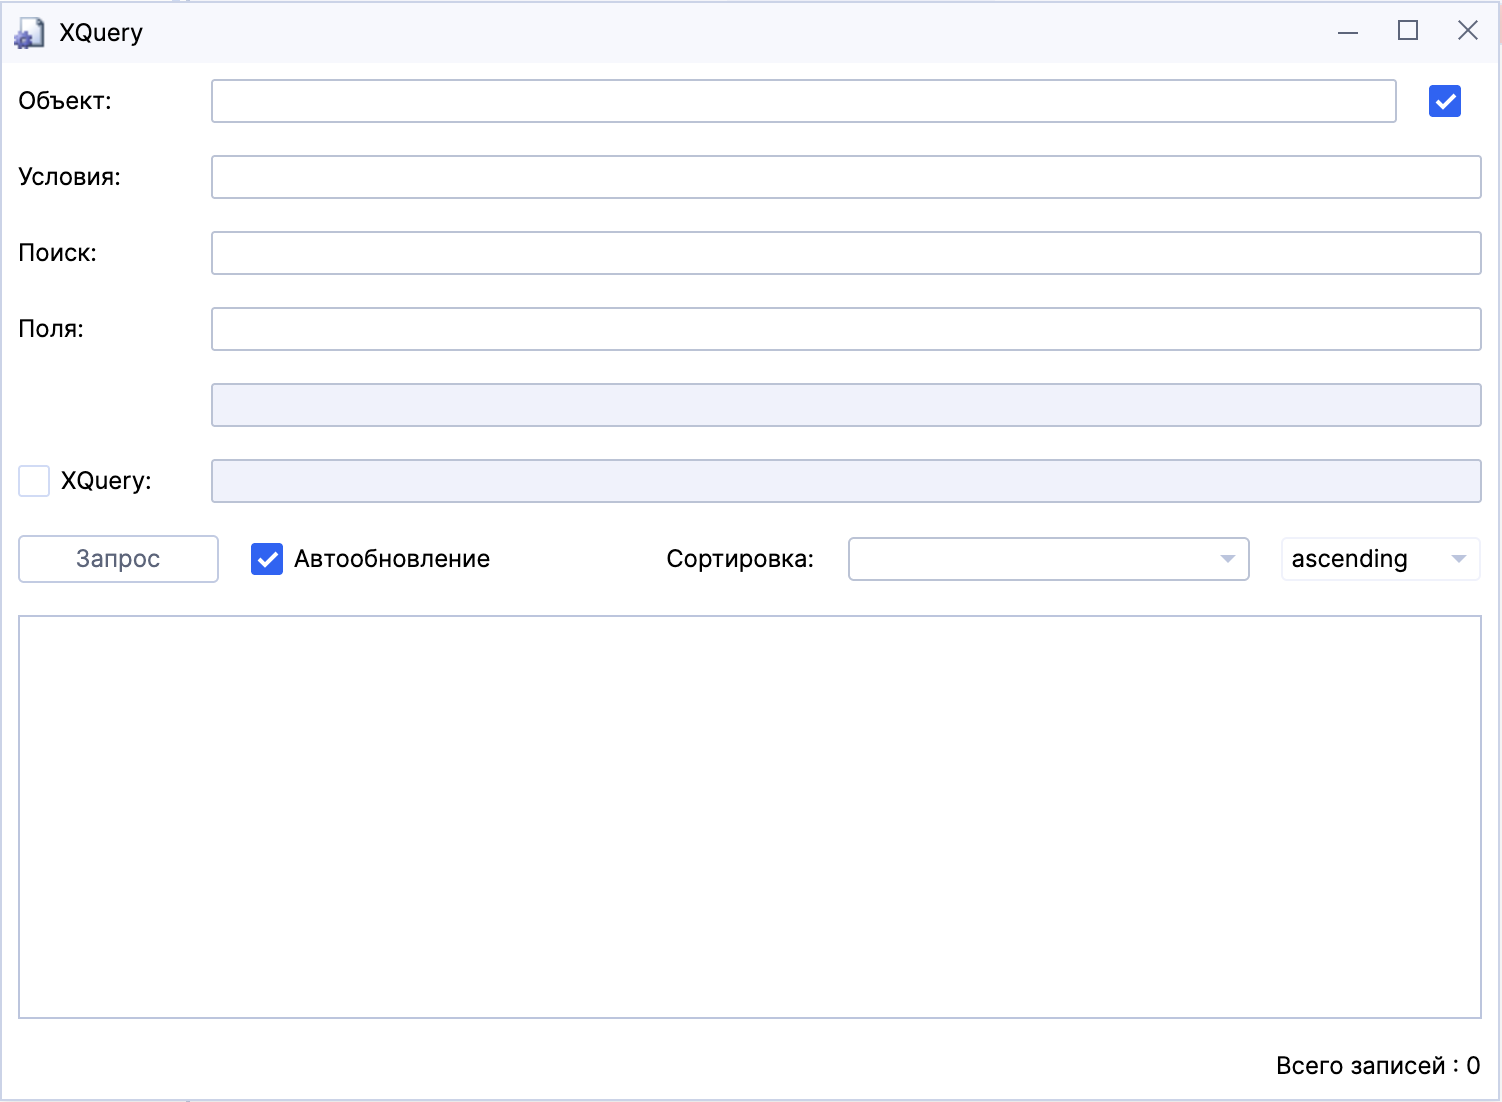The height and width of the screenshot is (1102, 1502).
Task: Toggle the checkbox next to Объект field
Action: pos(1444,101)
